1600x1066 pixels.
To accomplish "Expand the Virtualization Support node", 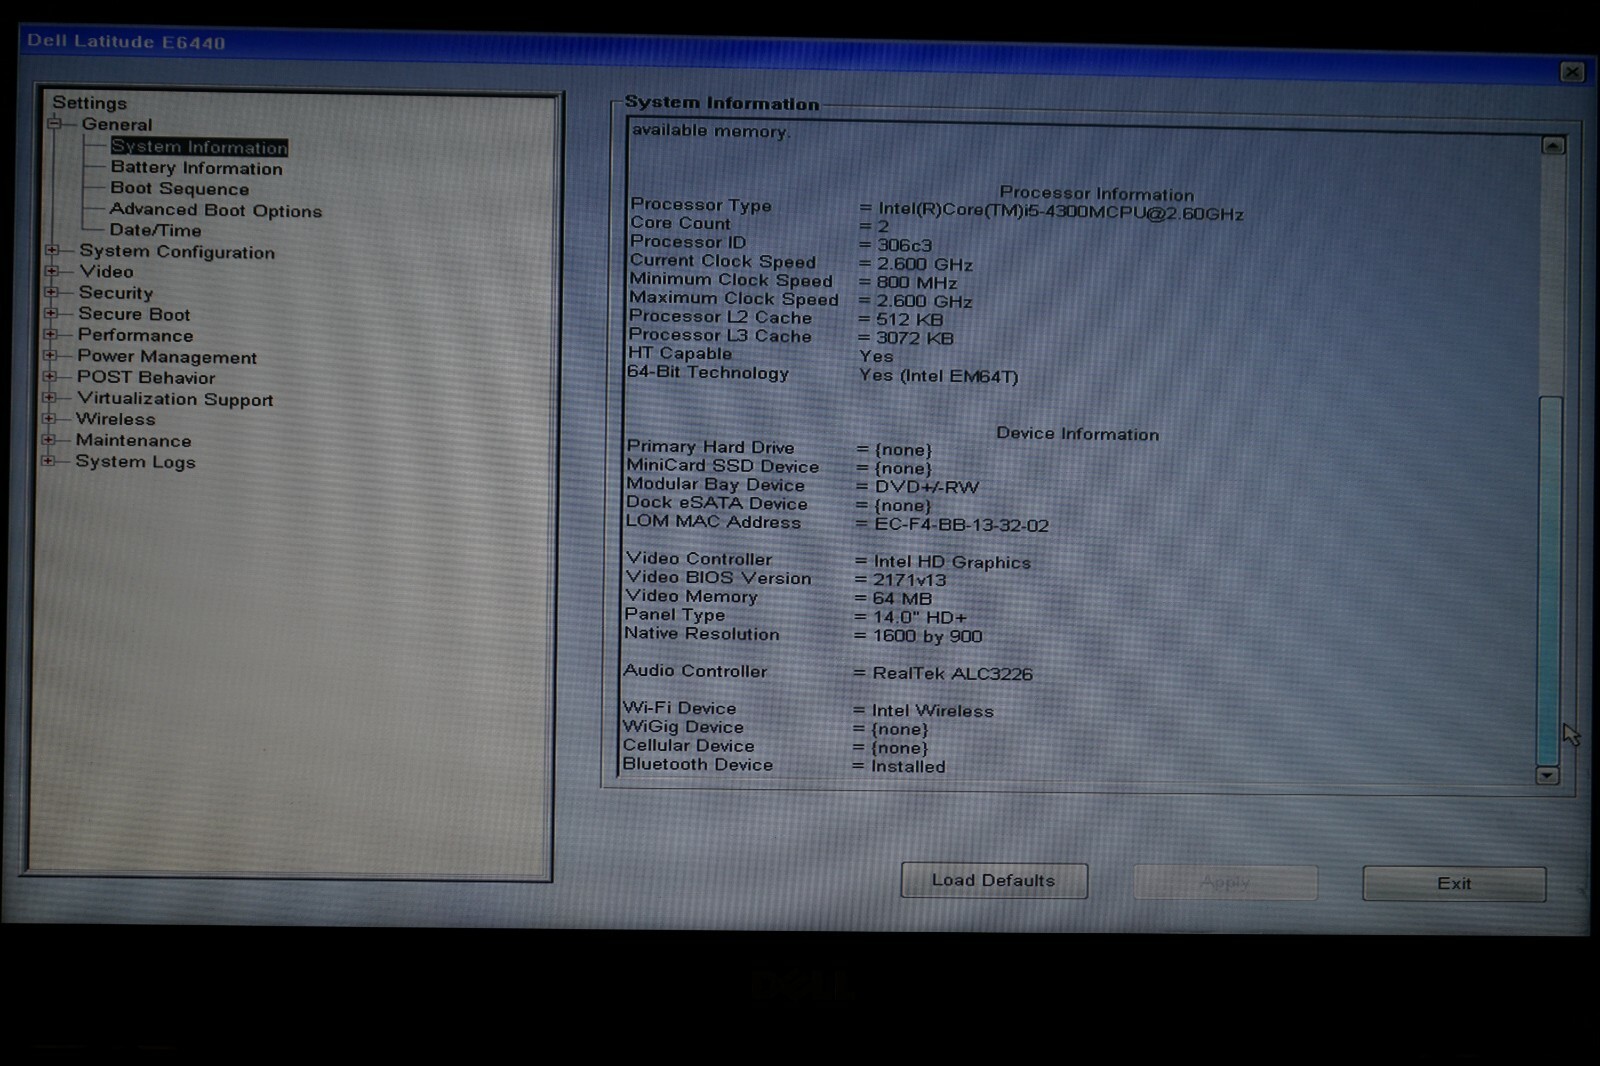I will (49, 397).
